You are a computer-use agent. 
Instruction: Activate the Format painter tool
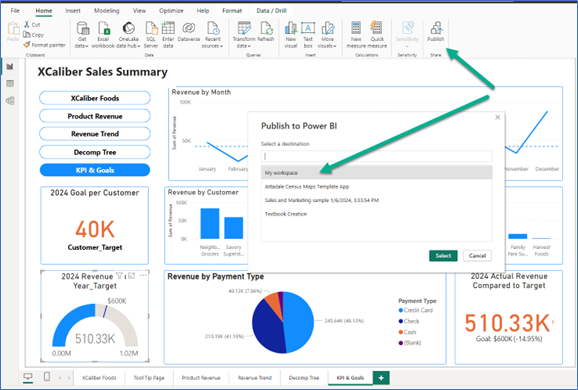44,45
